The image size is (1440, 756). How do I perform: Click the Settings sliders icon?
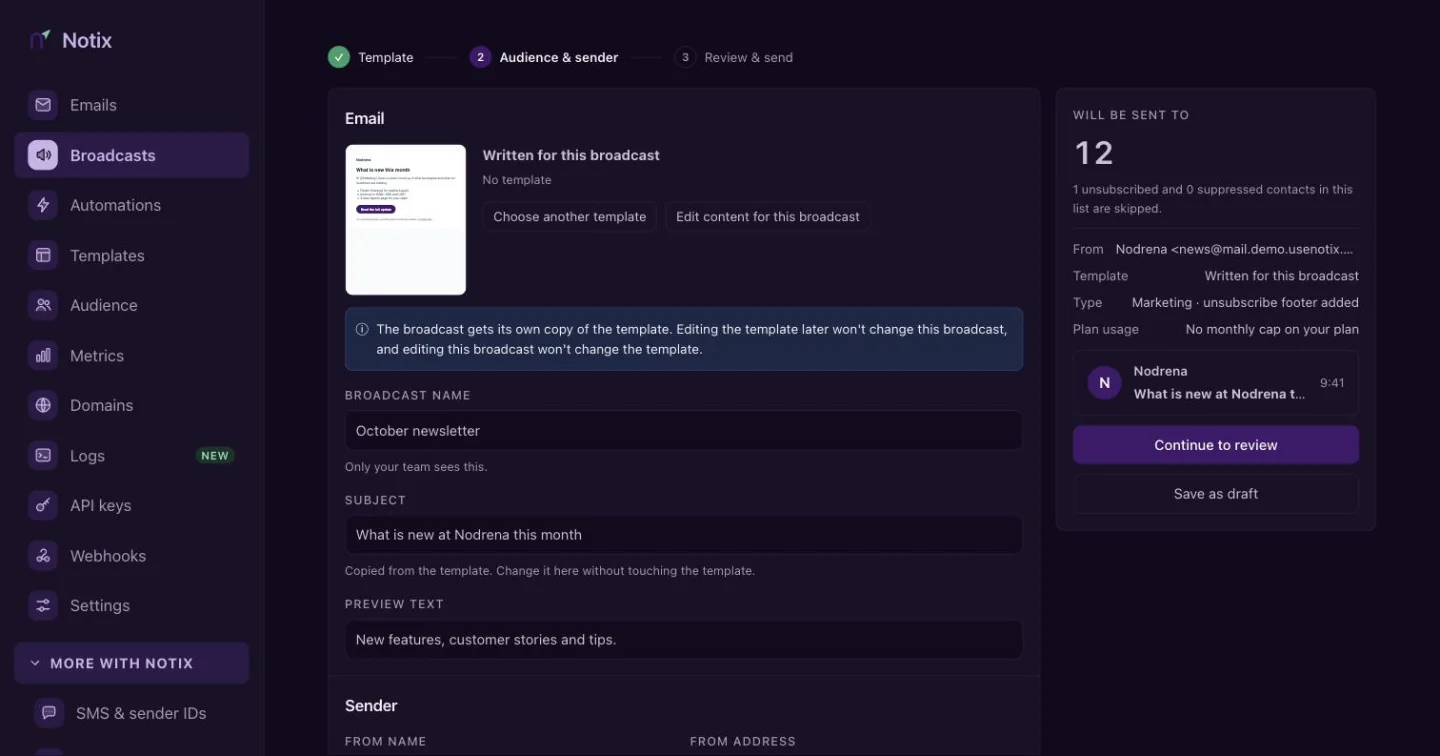tap(43, 605)
